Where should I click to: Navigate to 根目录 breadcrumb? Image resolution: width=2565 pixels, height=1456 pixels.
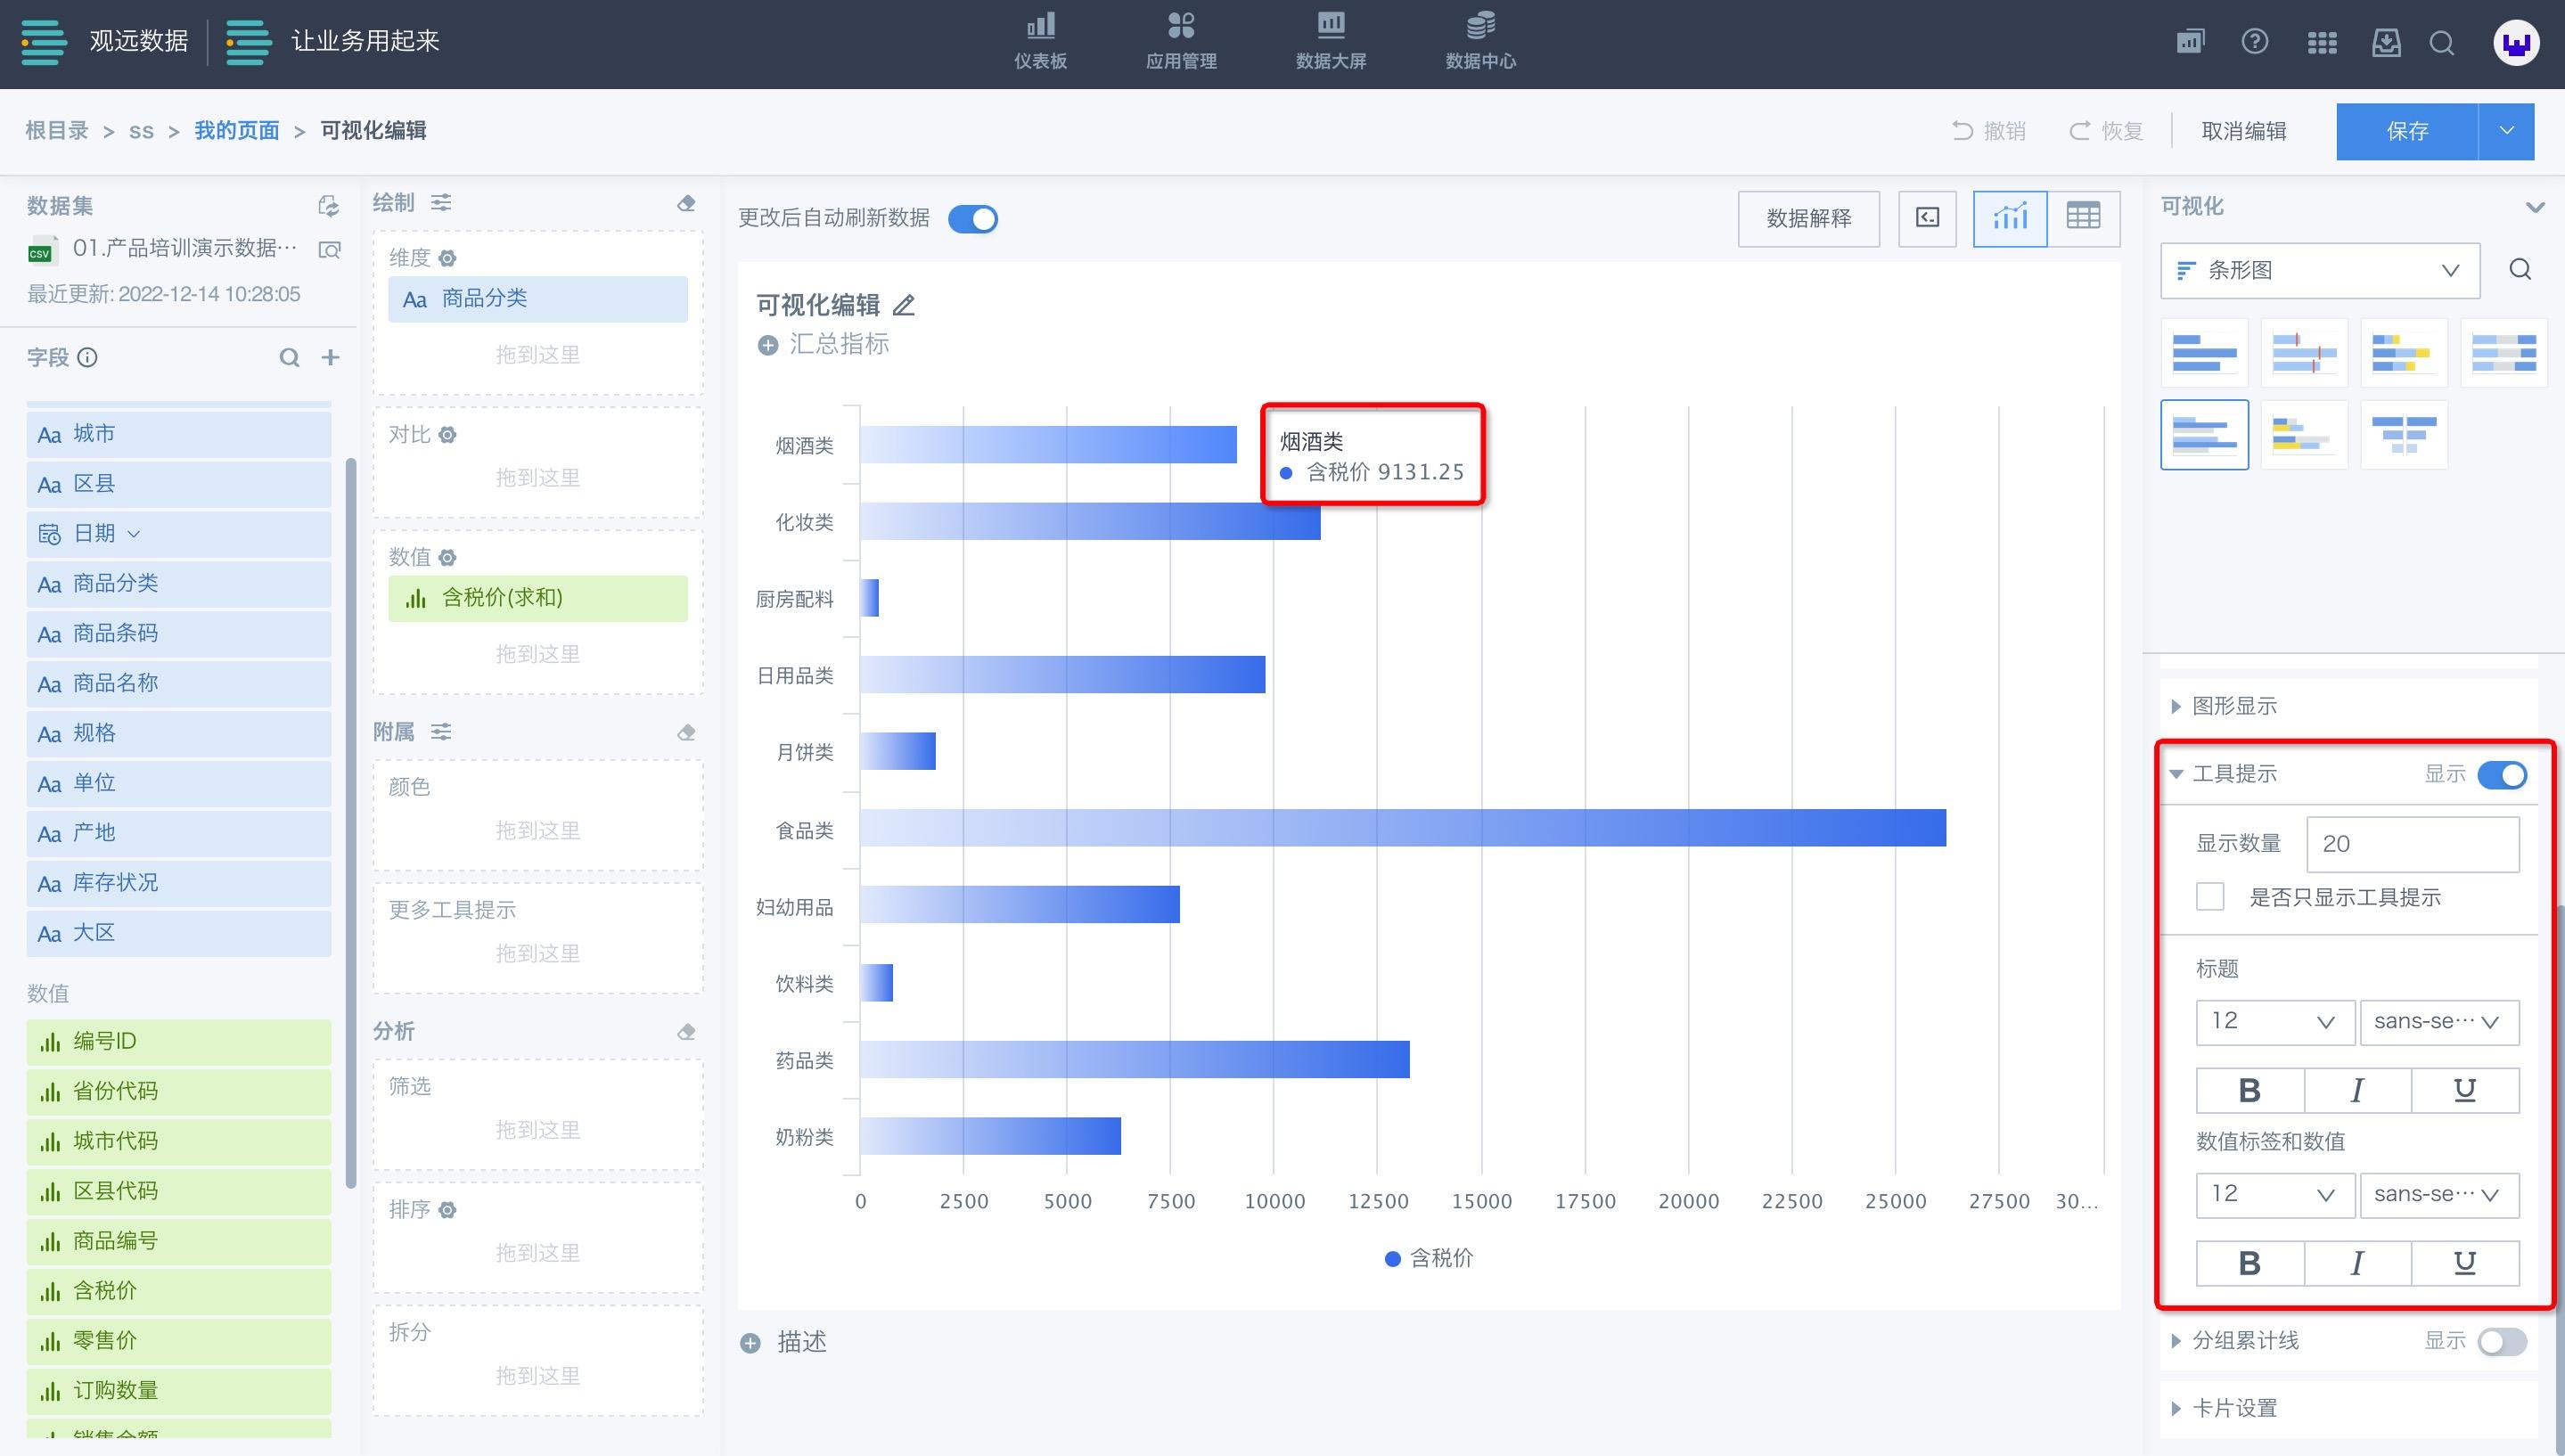(57, 131)
